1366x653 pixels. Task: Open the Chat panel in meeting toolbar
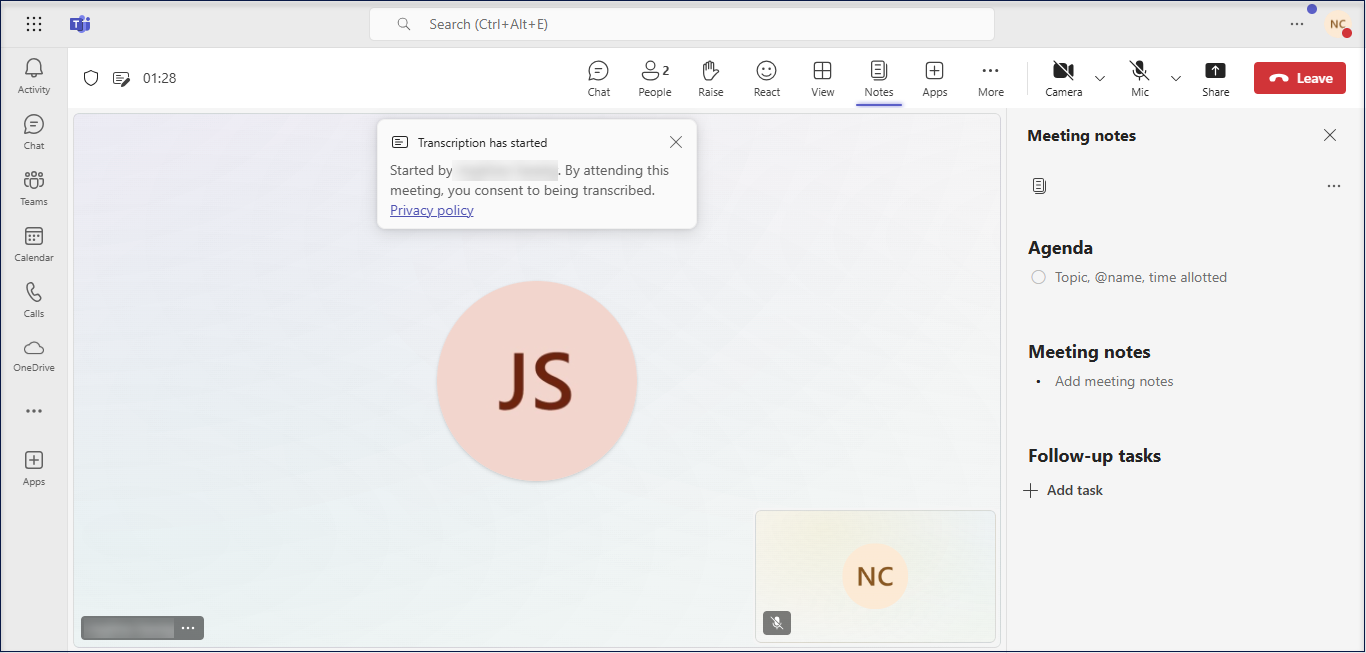click(x=598, y=78)
